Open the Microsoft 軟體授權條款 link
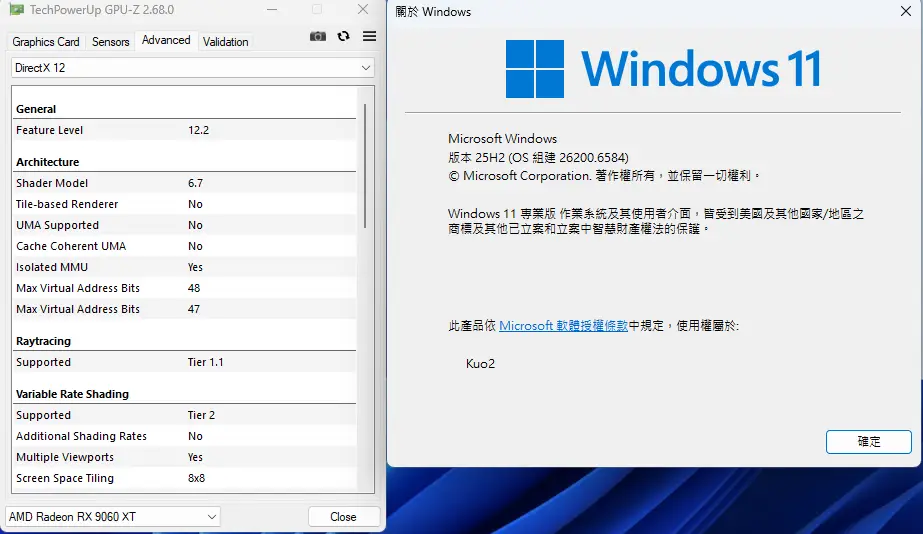923x534 pixels. click(563, 326)
